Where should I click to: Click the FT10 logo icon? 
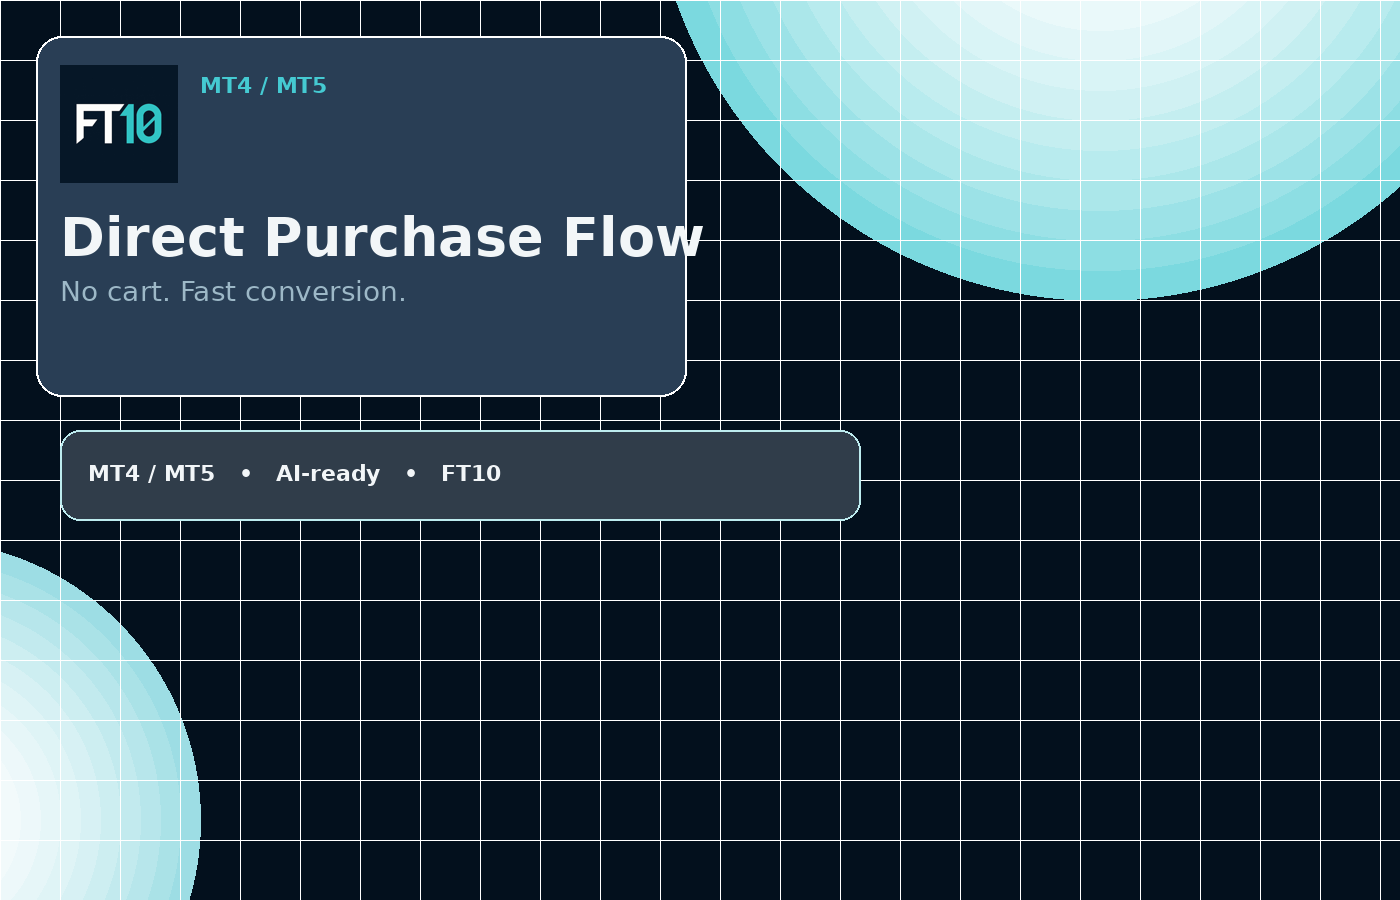(119, 124)
